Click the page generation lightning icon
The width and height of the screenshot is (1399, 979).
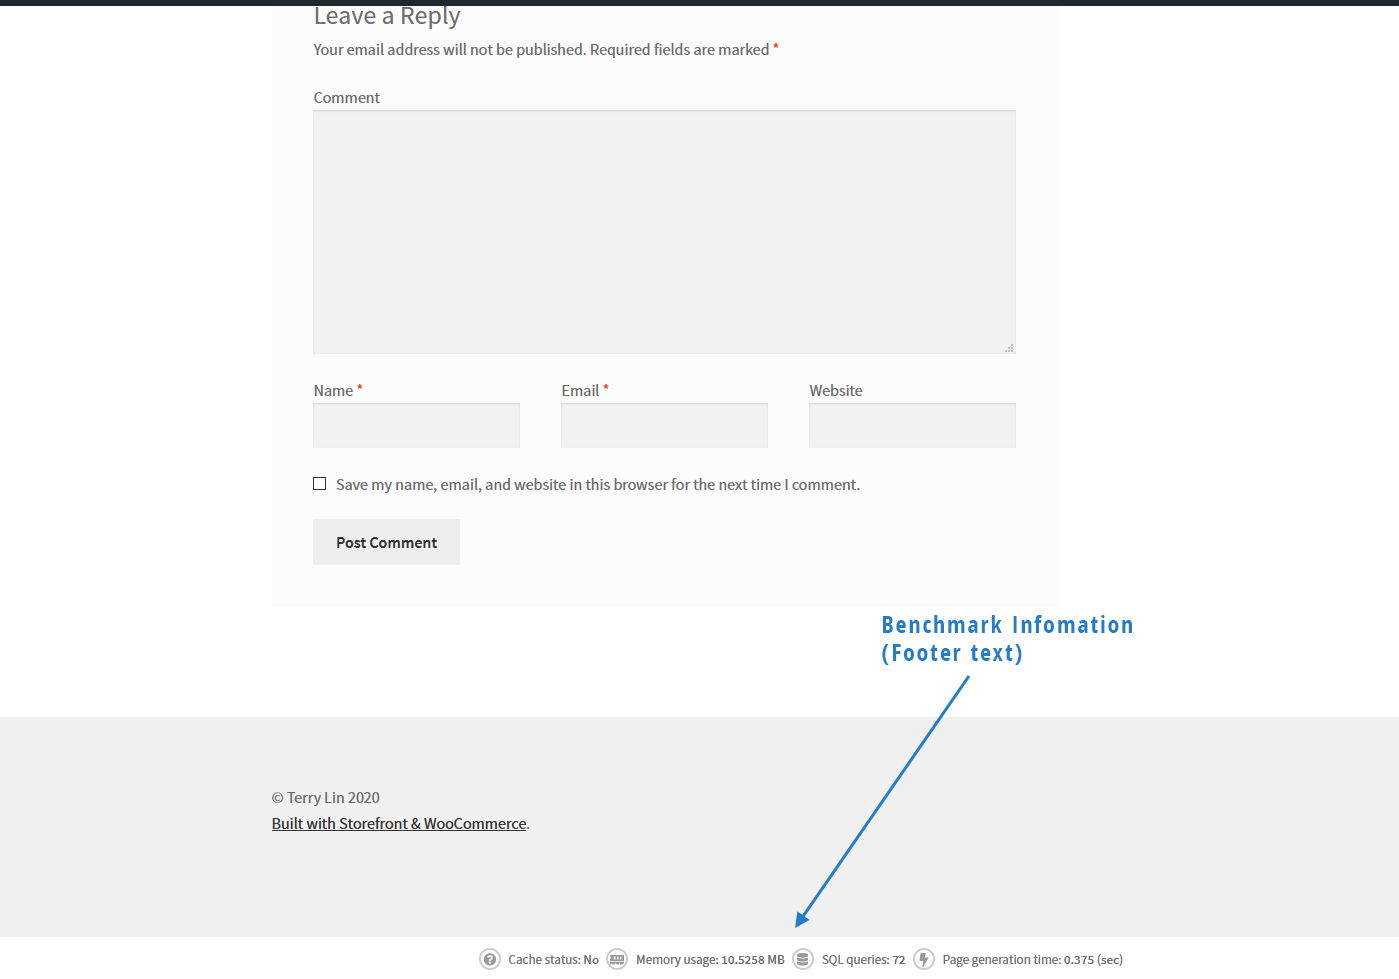click(924, 960)
